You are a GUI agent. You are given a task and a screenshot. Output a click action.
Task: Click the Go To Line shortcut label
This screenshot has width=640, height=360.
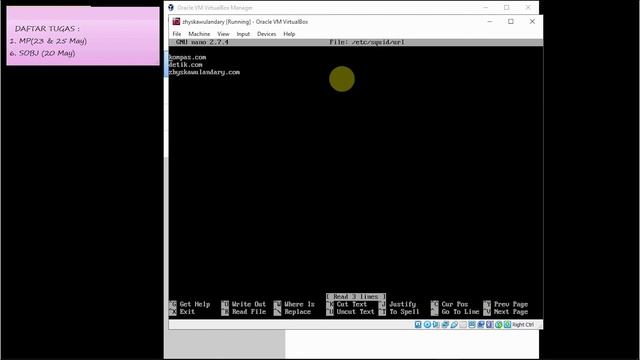point(460,312)
